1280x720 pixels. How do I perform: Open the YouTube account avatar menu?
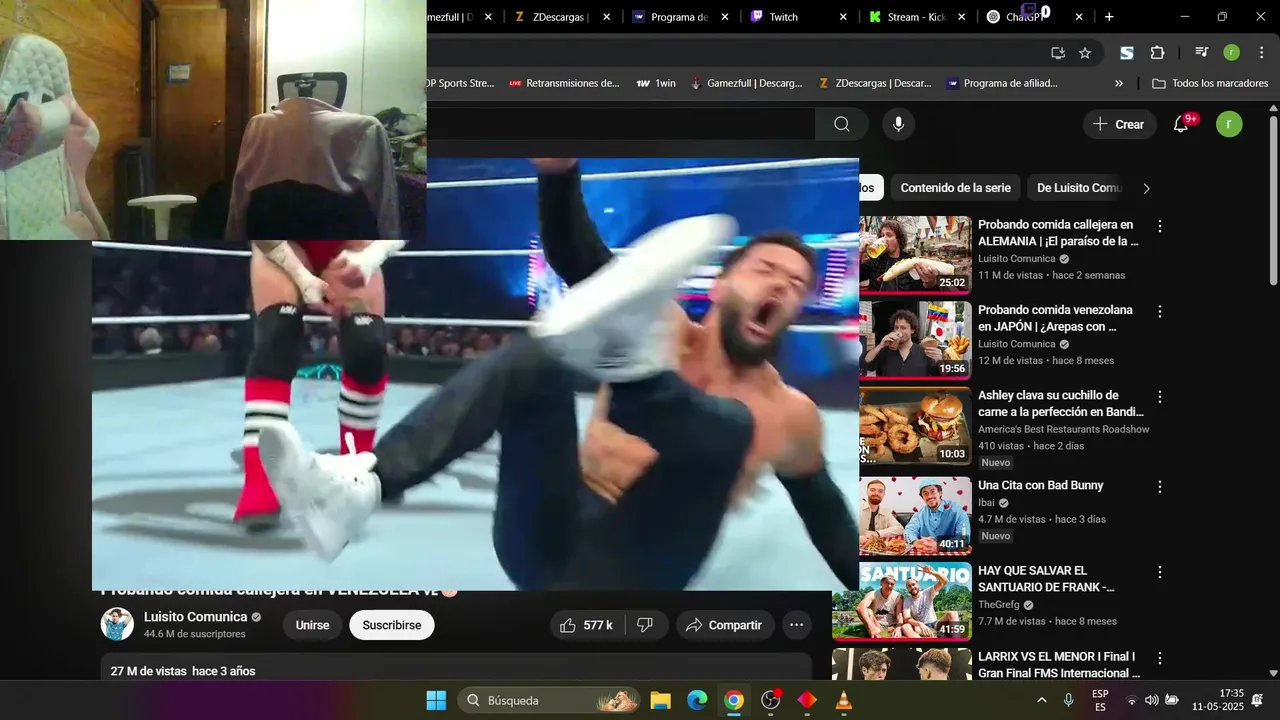tap(1229, 124)
